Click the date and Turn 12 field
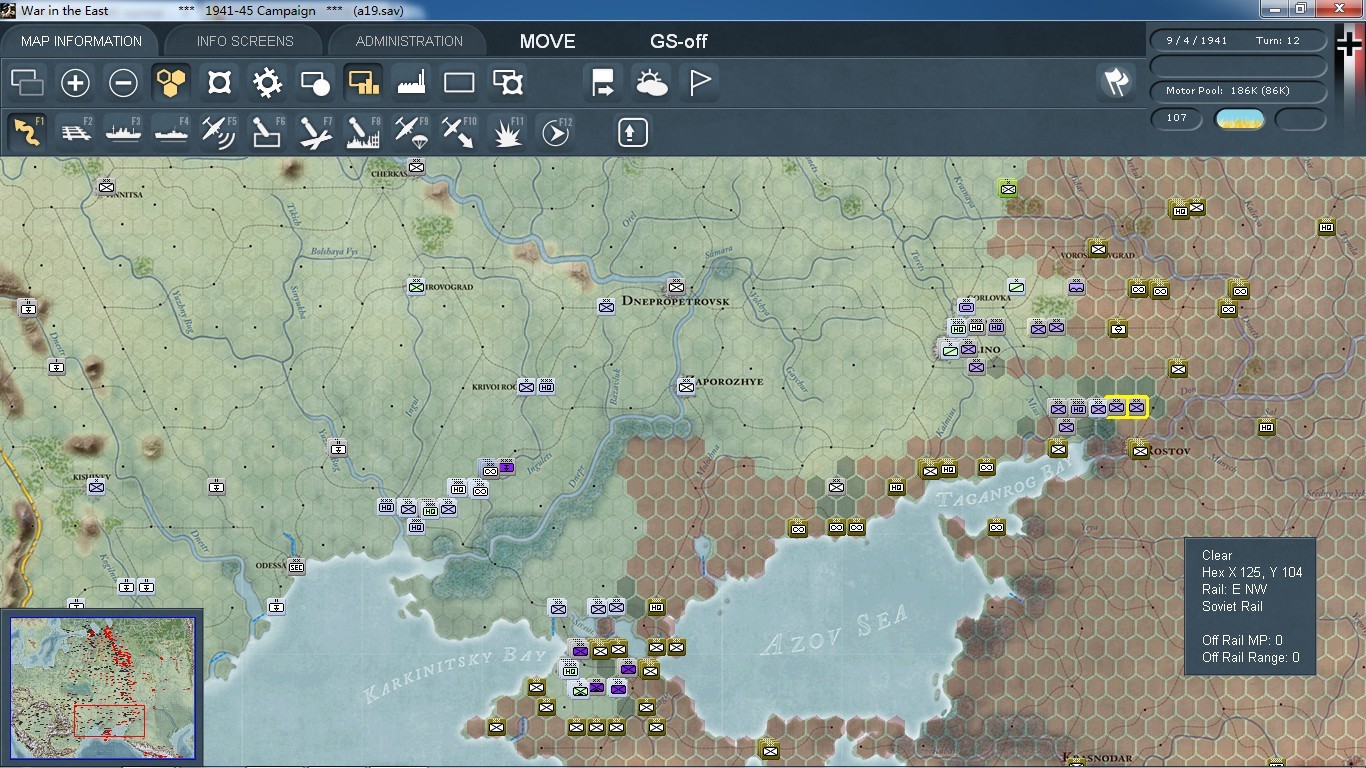 (1238, 41)
